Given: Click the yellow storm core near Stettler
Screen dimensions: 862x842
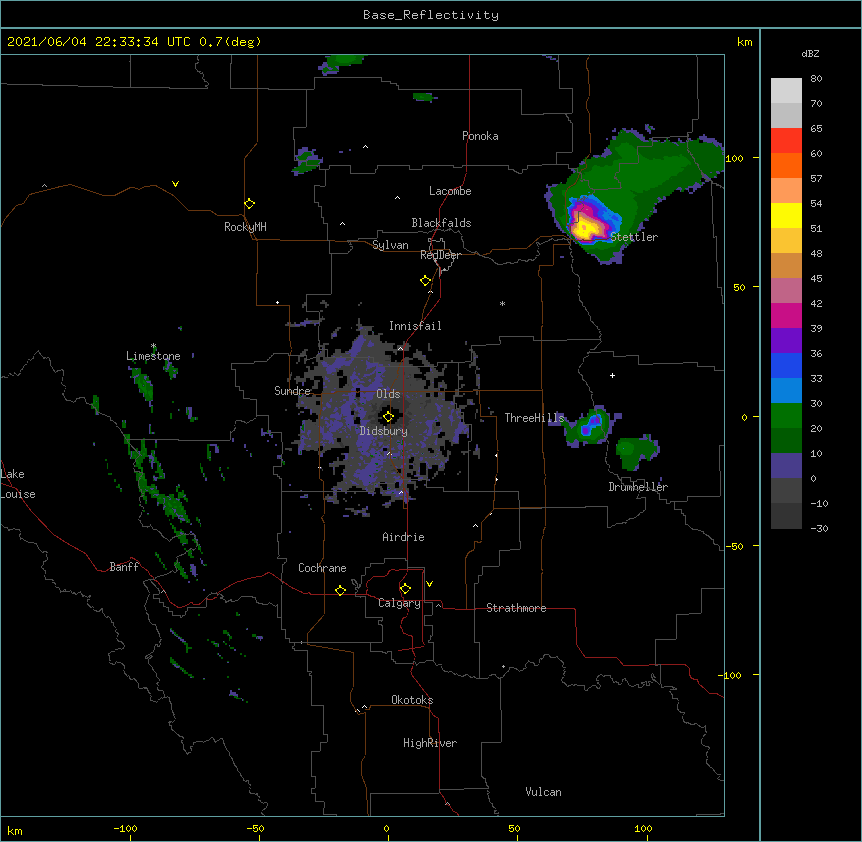Looking at the screenshot, I should [588, 226].
